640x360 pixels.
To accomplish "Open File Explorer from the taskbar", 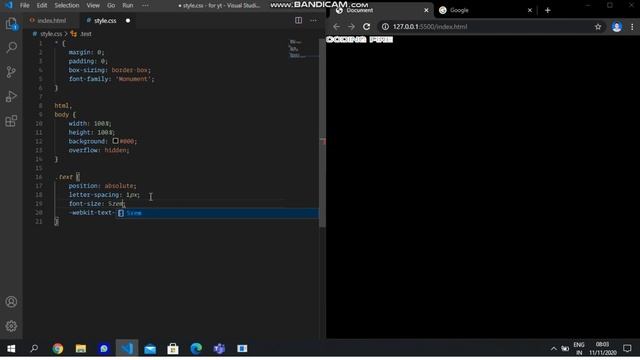I will (x=81, y=349).
